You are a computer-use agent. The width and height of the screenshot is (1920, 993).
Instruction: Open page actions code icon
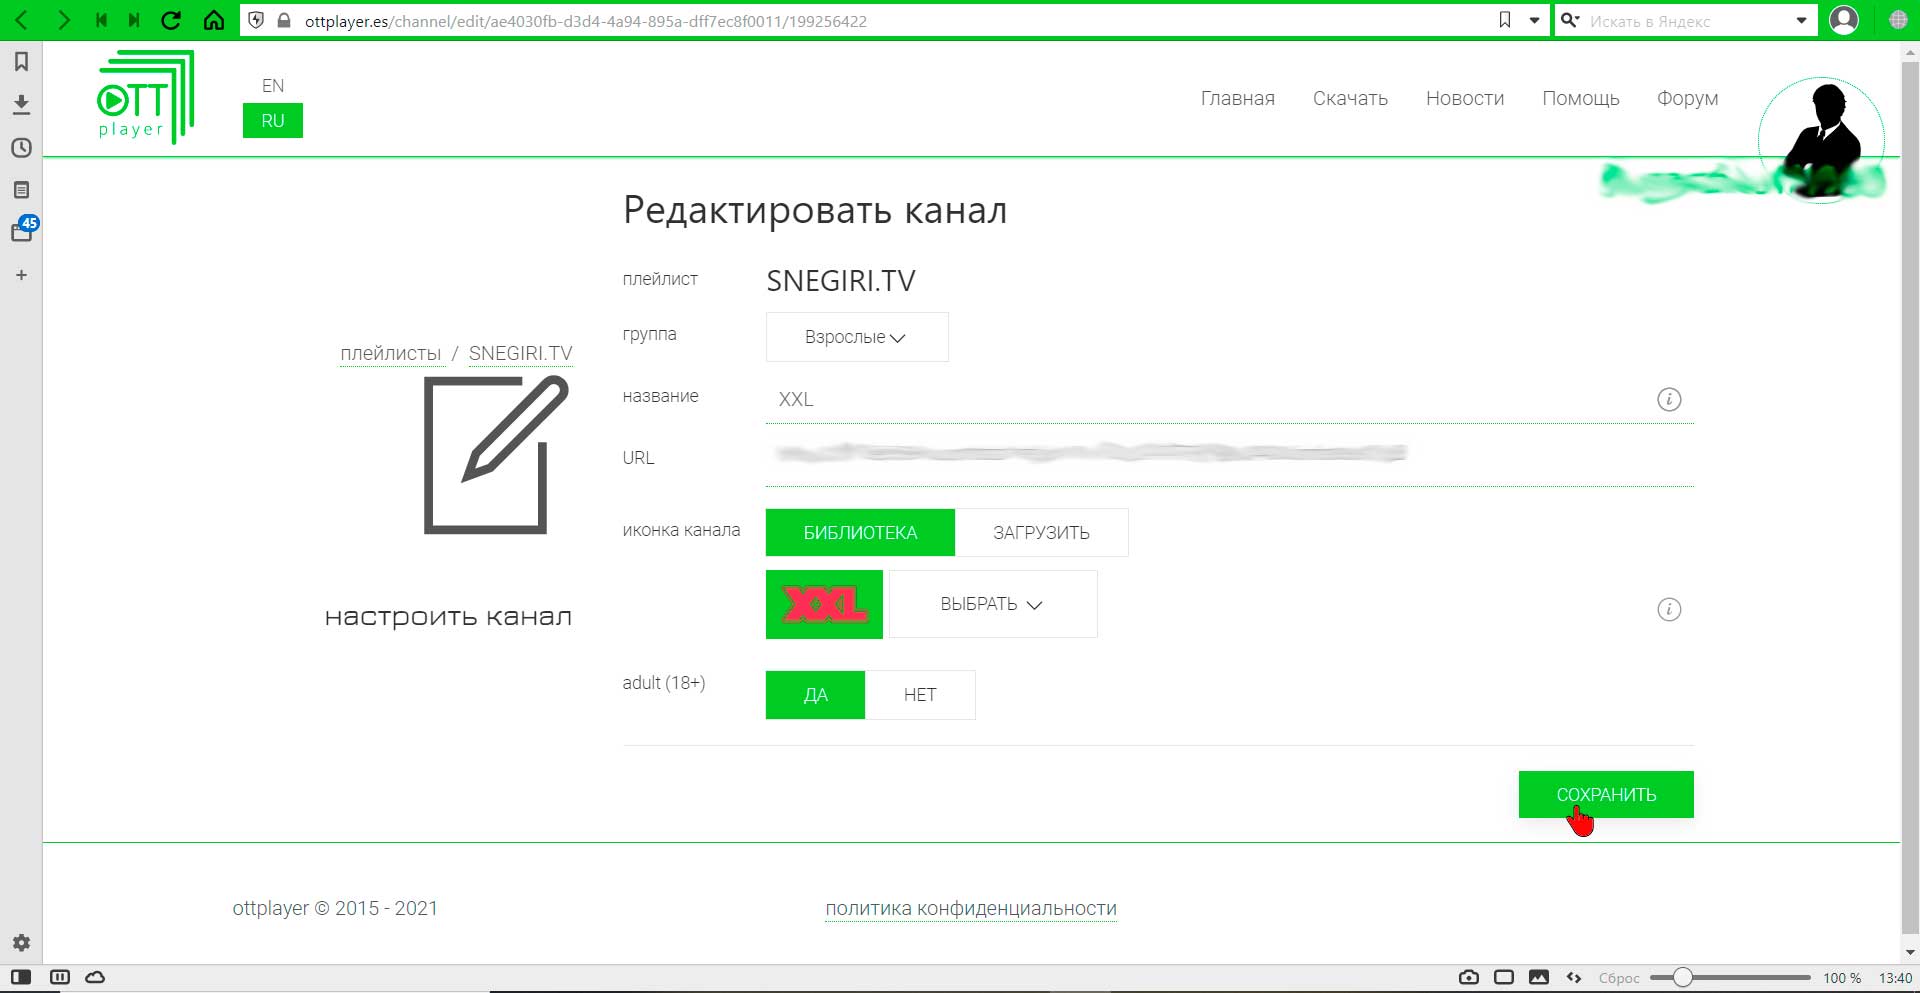1574,977
